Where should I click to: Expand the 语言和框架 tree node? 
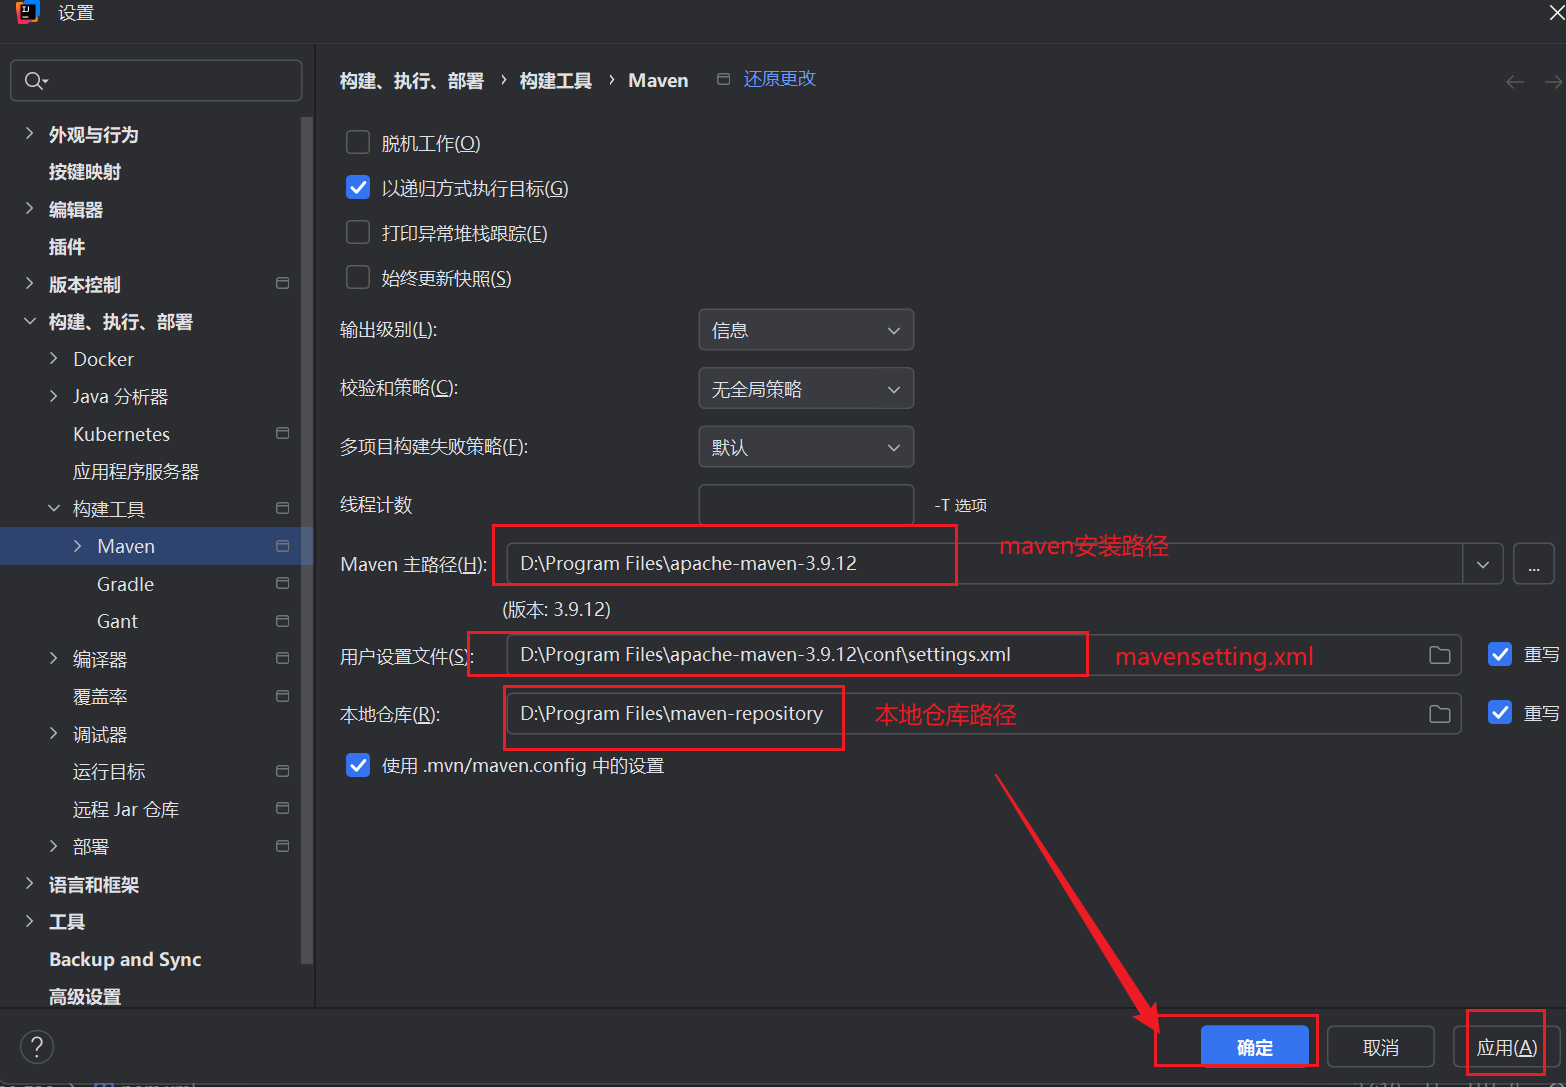tap(29, 883)
